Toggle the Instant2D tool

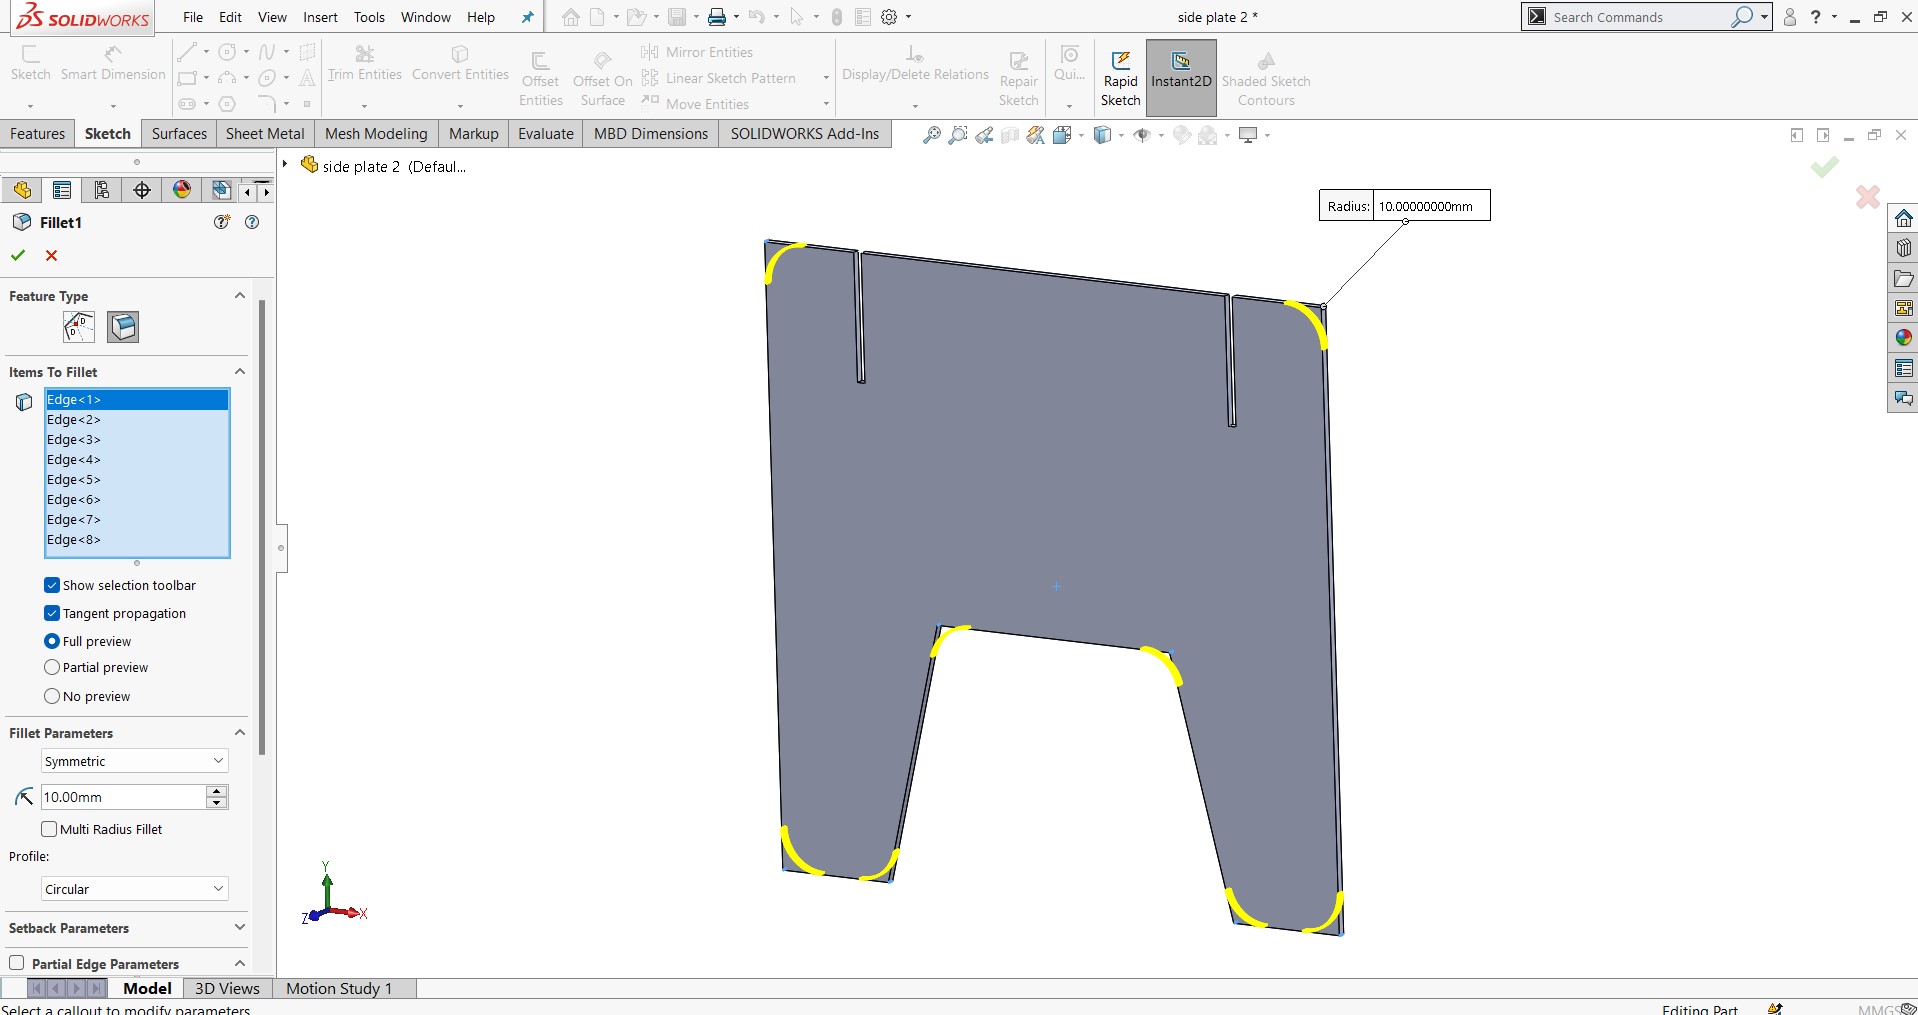(x=1181, y=78)
